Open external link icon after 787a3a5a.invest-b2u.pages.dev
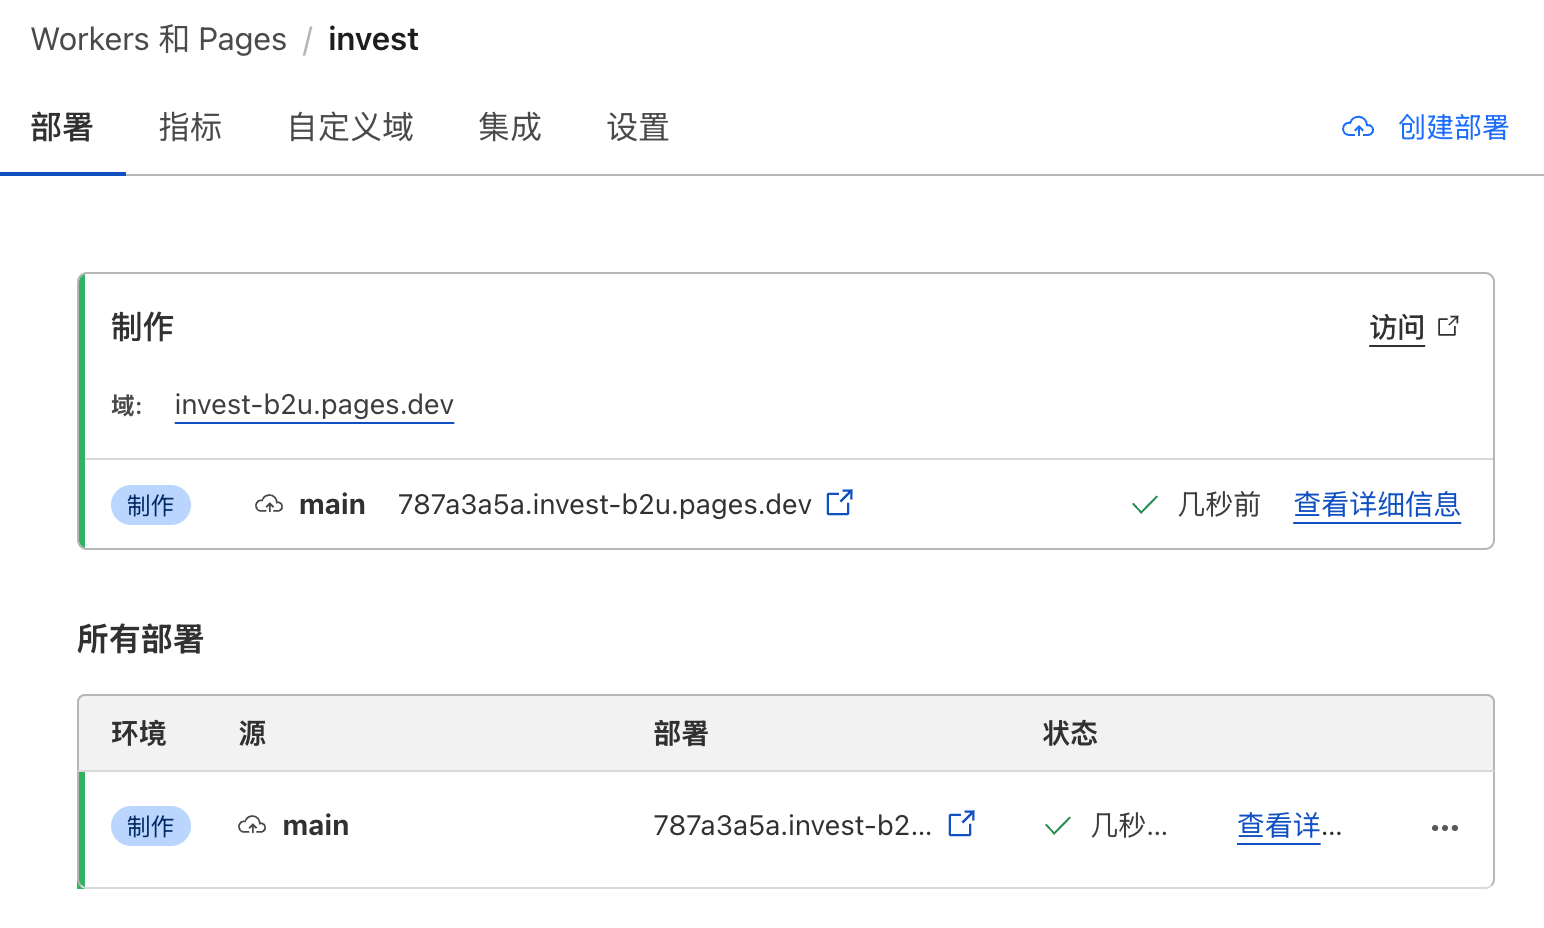This screenshot has width=1544, height=928. pyautogui.click(x=839, y=503)
